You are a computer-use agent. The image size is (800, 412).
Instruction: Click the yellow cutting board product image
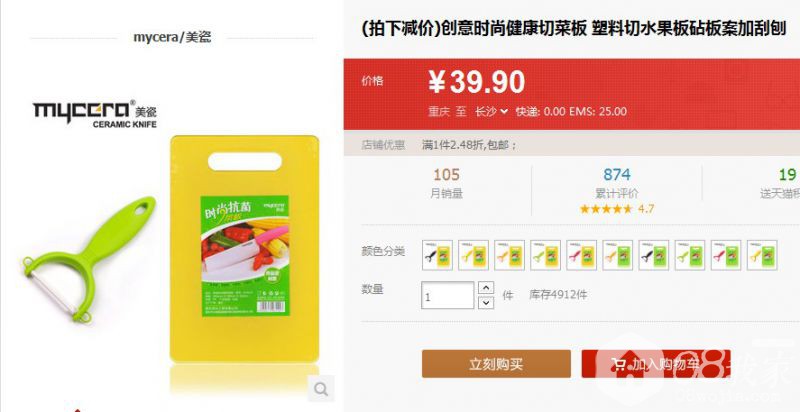(245, 249)
